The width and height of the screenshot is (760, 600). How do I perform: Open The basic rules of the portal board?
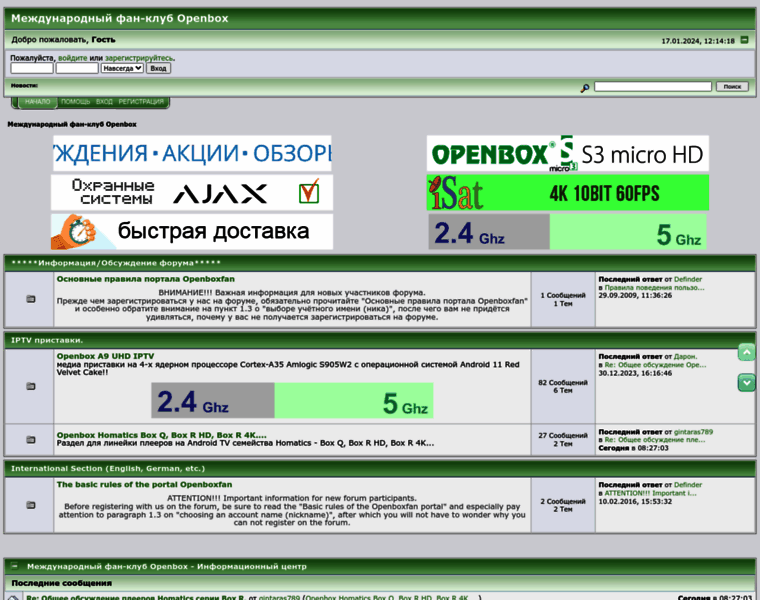coord(144,485)
